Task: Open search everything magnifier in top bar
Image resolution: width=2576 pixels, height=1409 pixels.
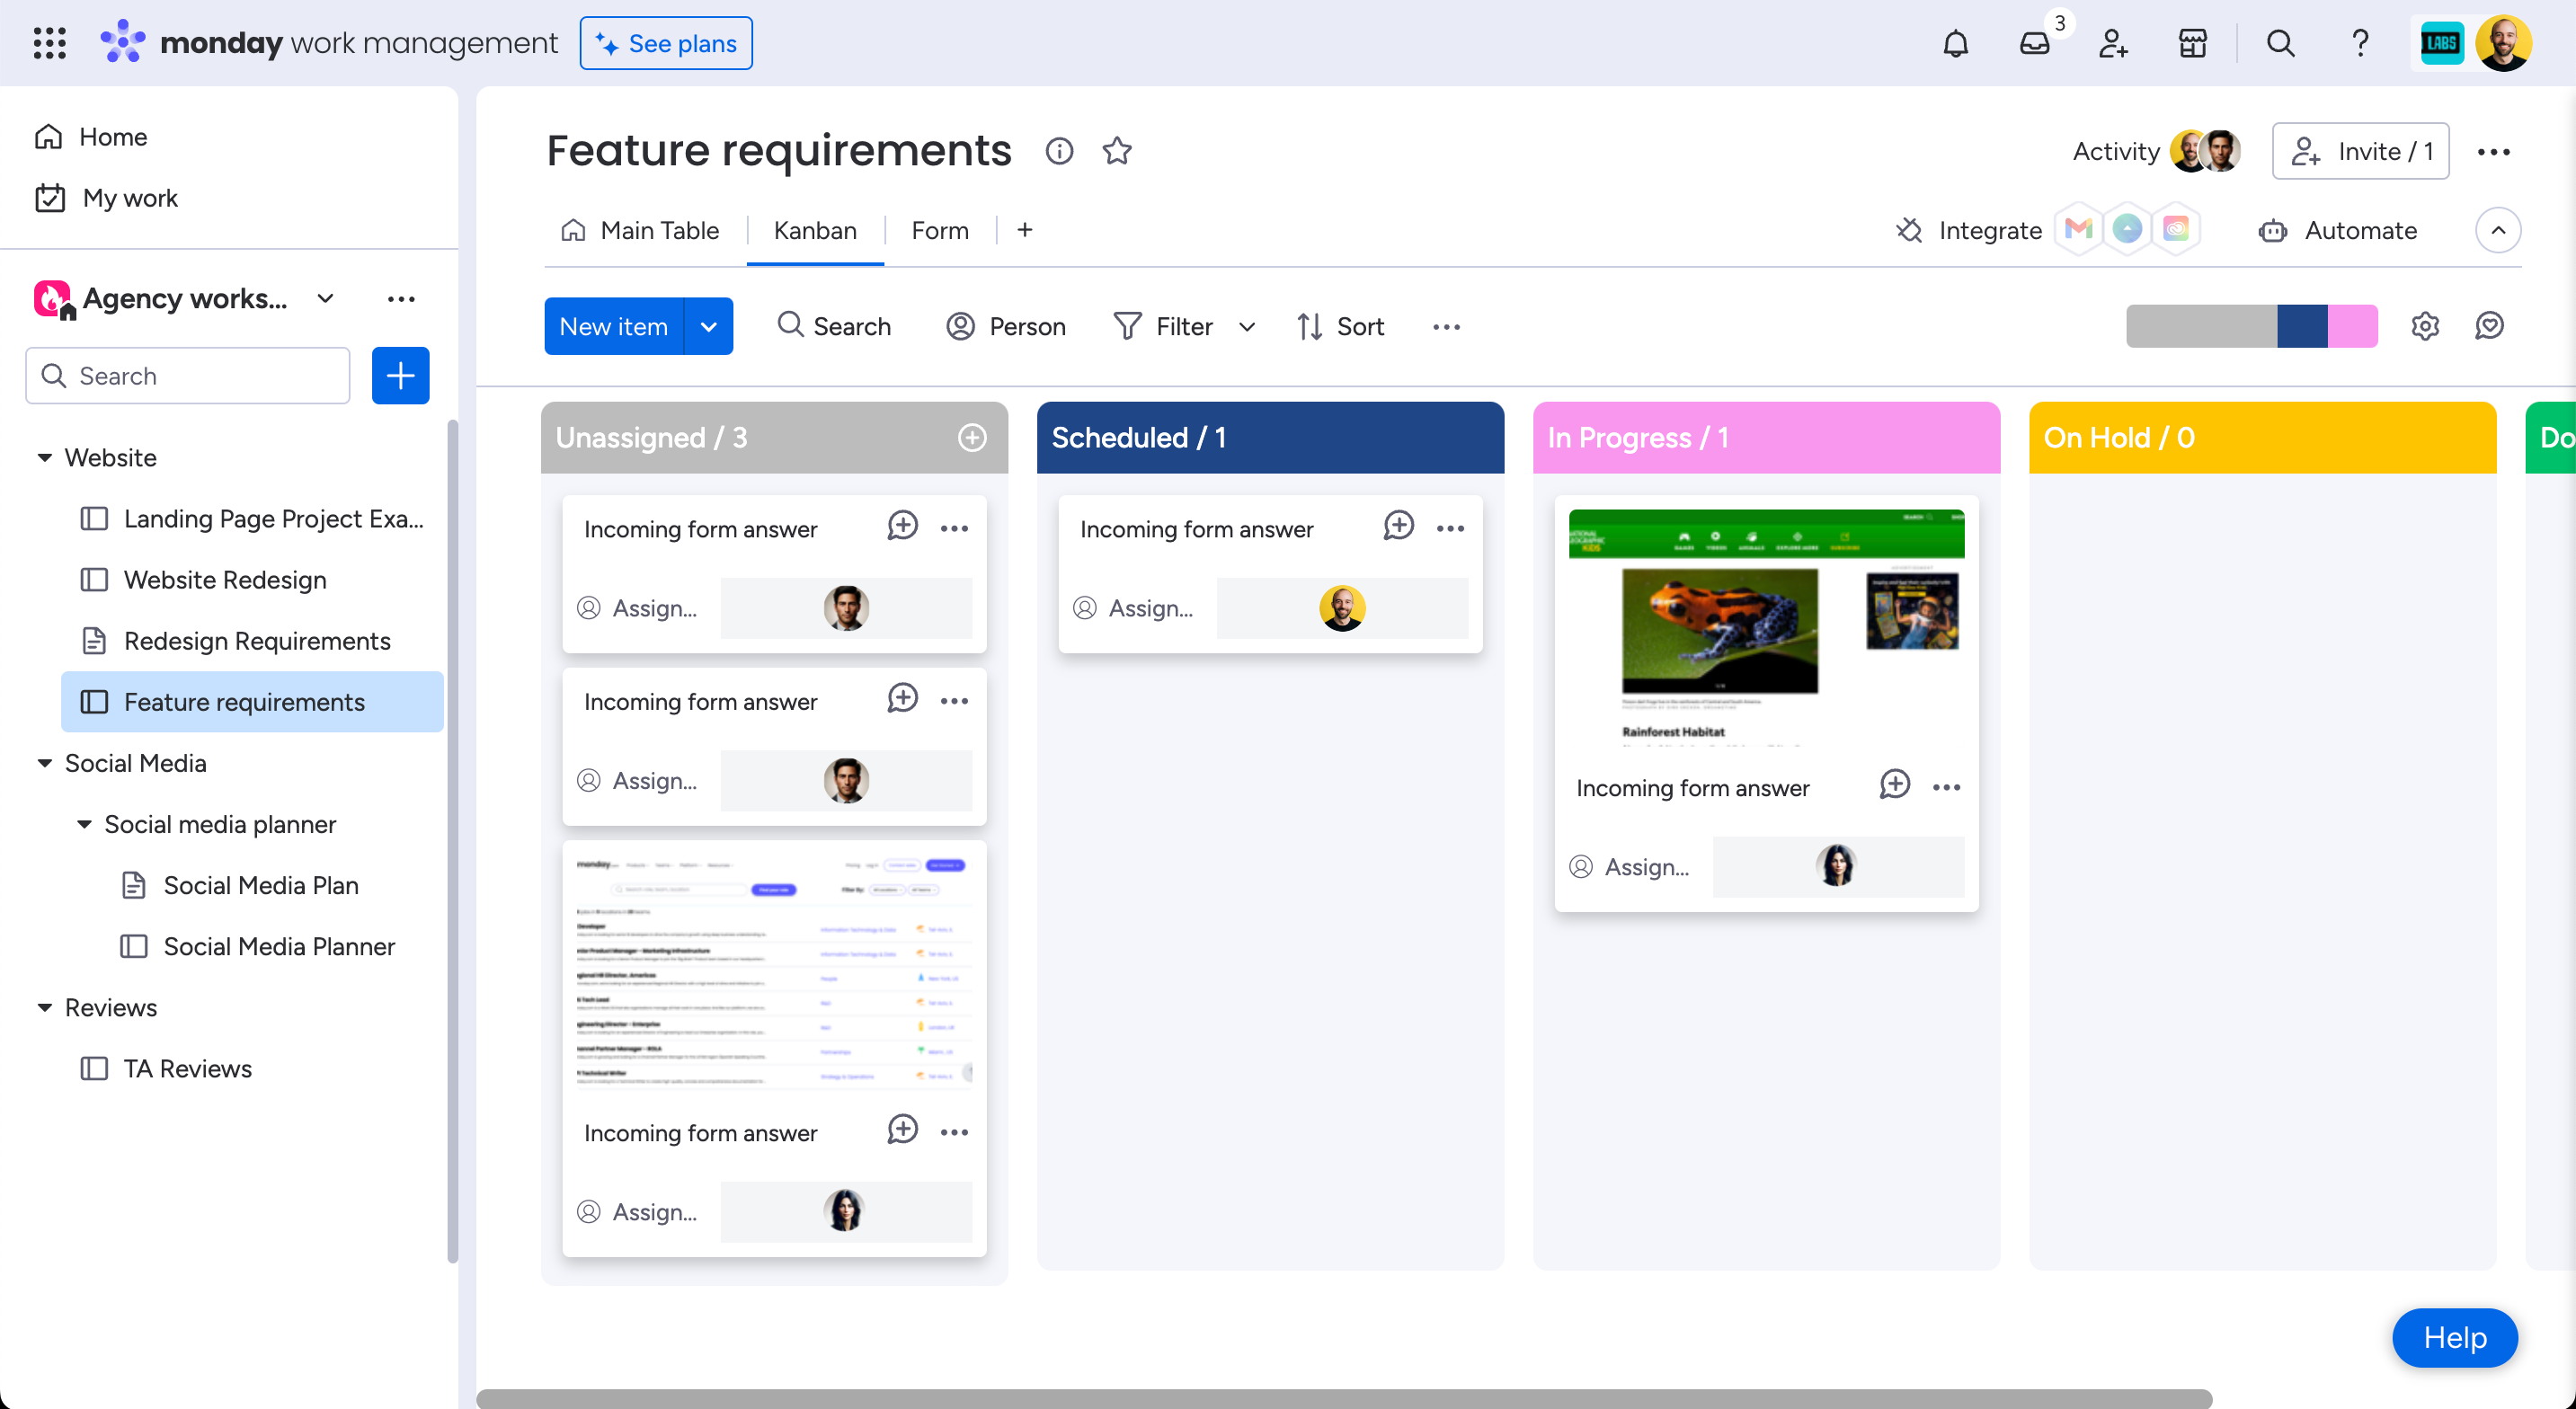Action: click(x=2280, y=43)
